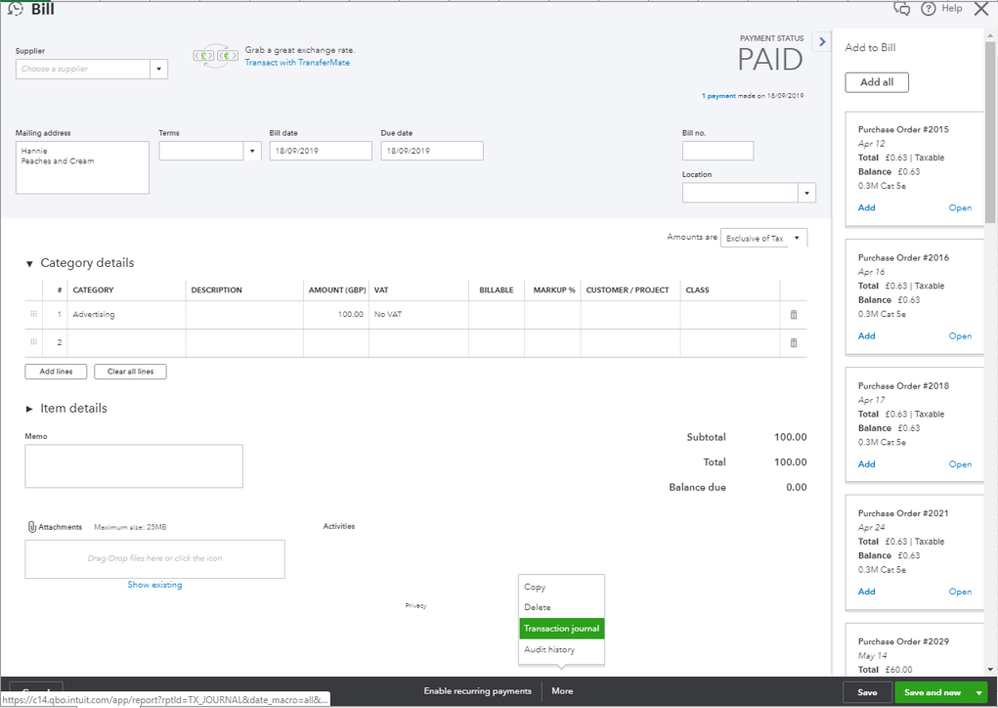Image resolution: width=998 pixels, height=708 pixels.
Task: Open the Supplier dropdown arrow
Action: pos(159,69)
